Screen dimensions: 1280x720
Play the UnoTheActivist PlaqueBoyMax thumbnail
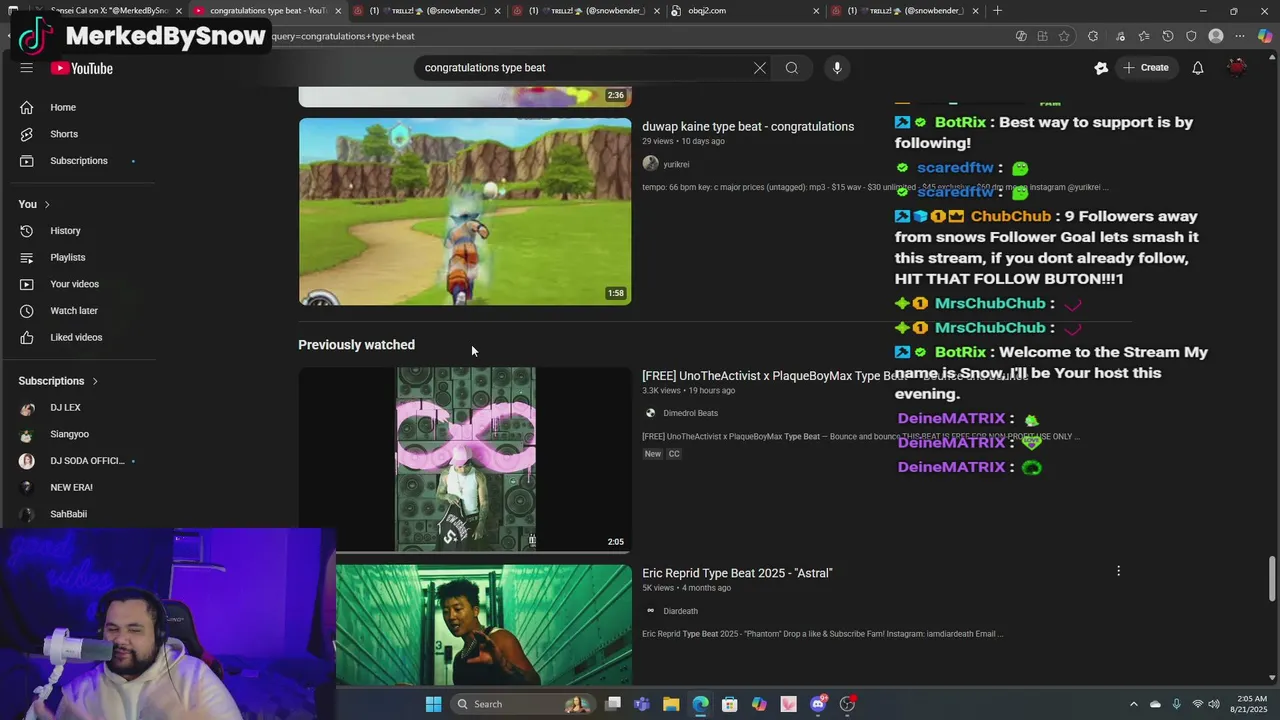tap(465, 459)
